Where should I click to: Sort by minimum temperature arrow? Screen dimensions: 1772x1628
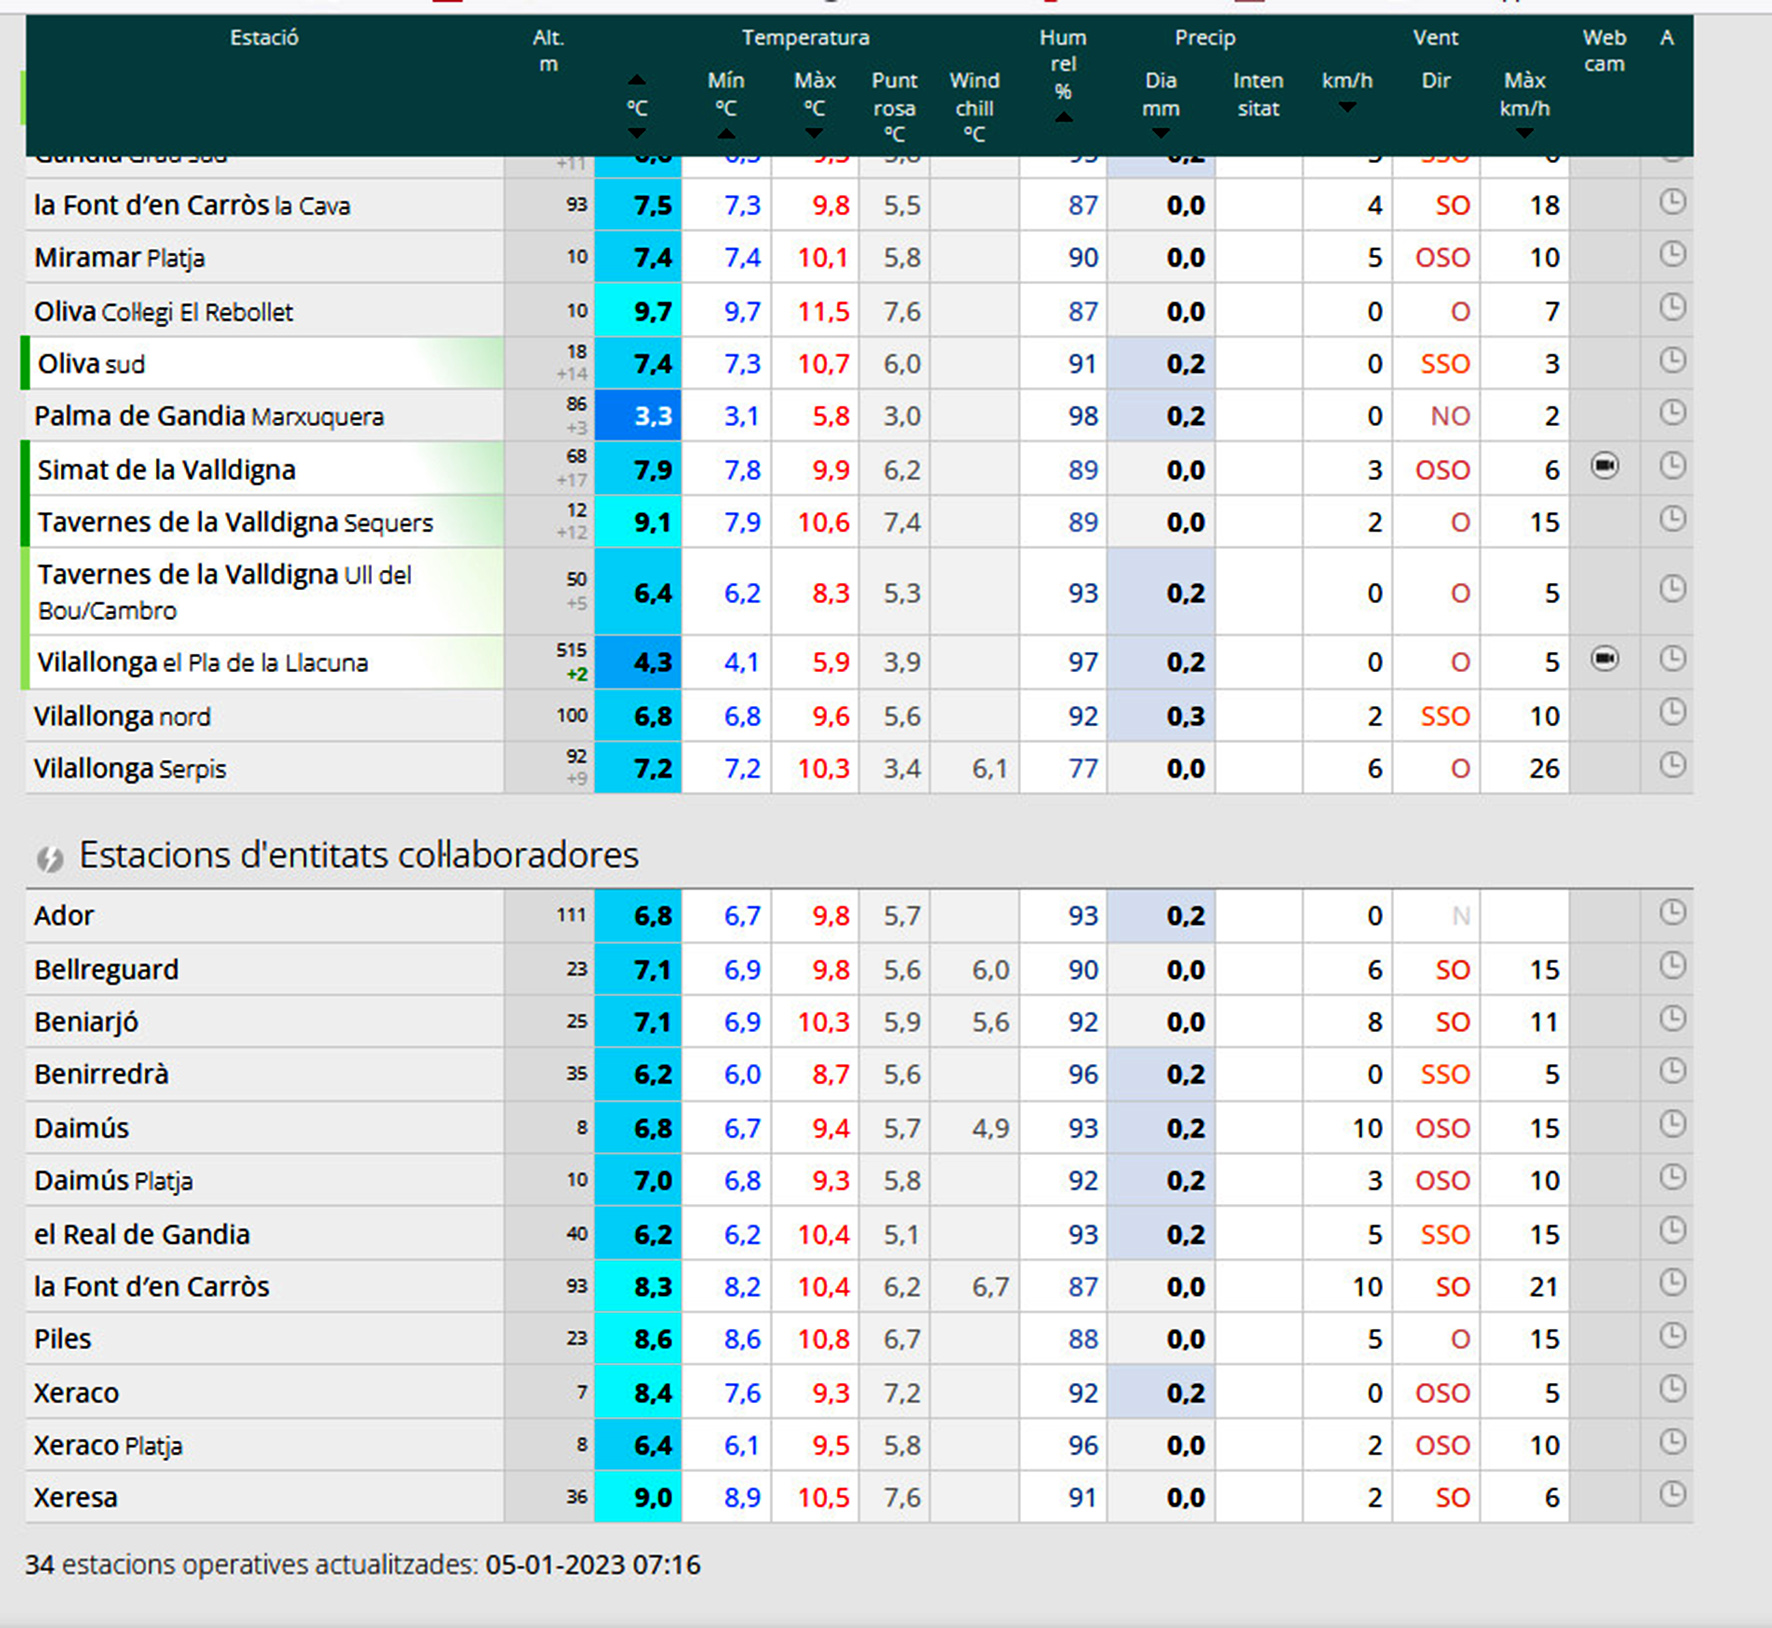point(726,133)
